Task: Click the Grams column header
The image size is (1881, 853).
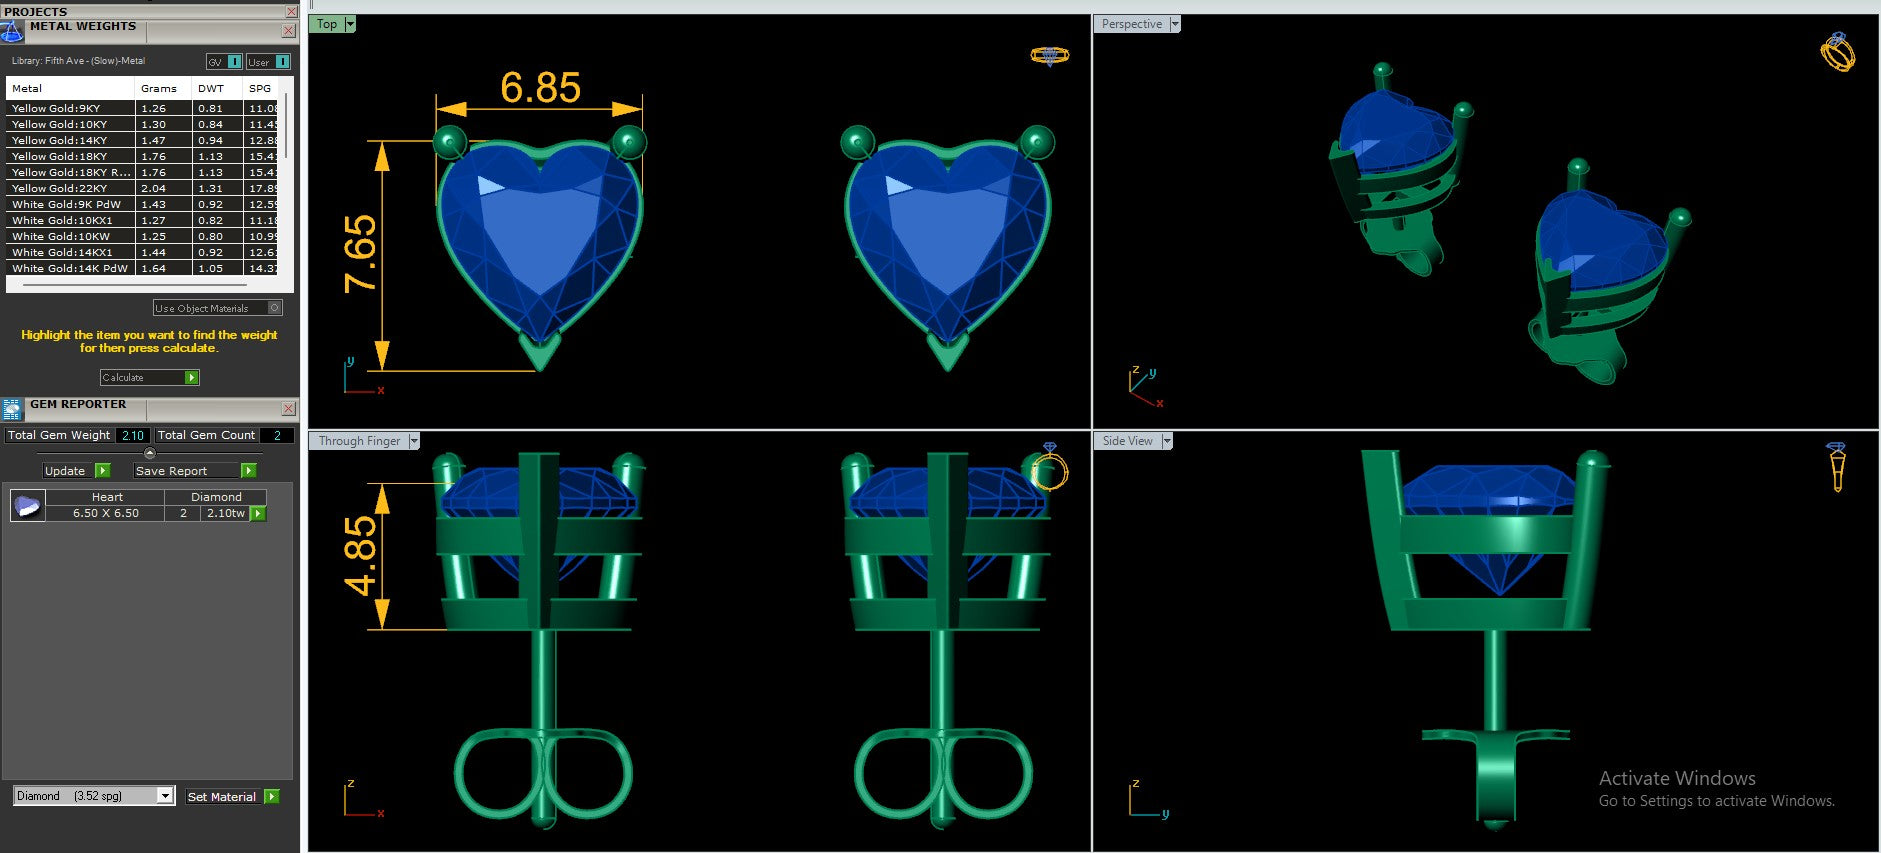Action: [x=164, y=88]
